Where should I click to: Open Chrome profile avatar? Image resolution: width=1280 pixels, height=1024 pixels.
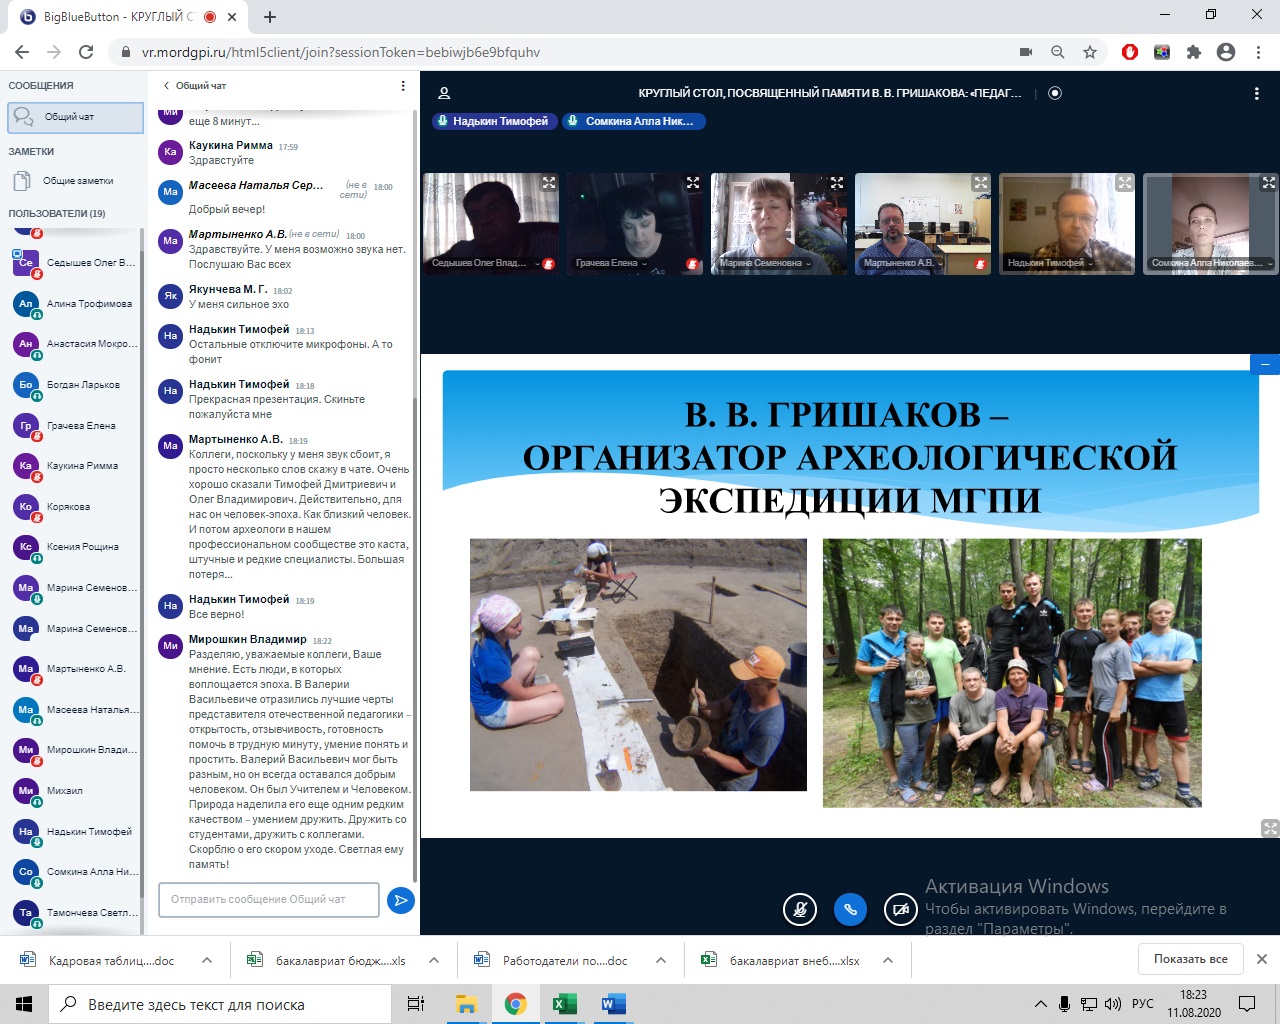point(1226,52)
